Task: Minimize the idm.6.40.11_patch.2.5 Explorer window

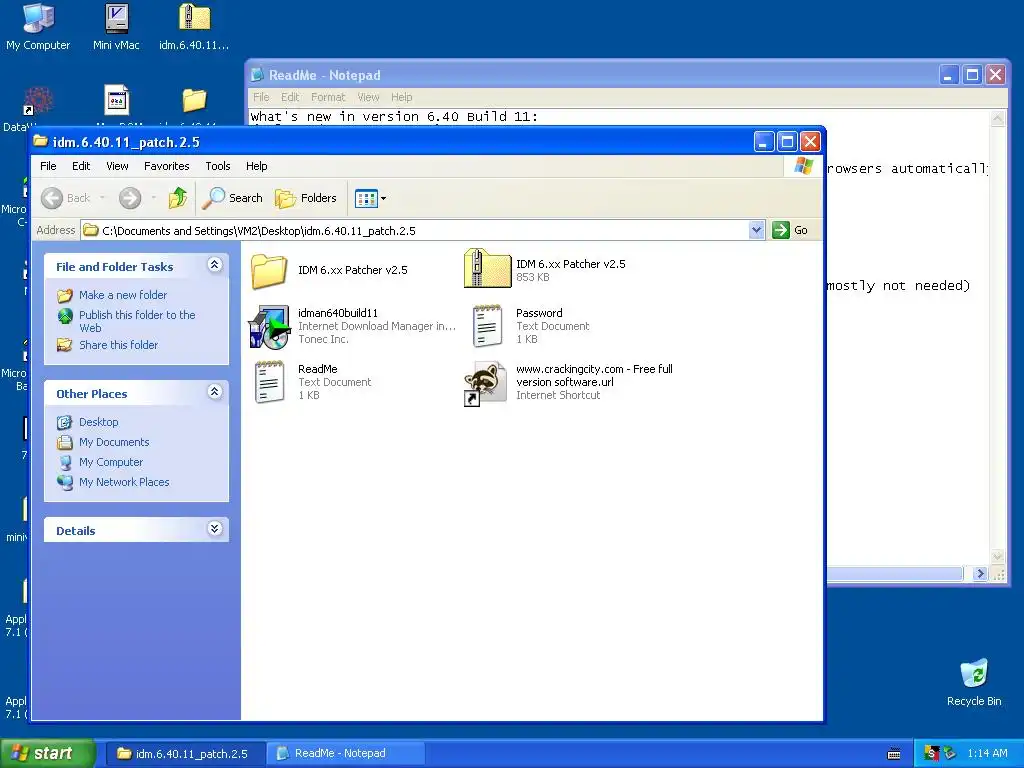Action: [x=764, y=142]
